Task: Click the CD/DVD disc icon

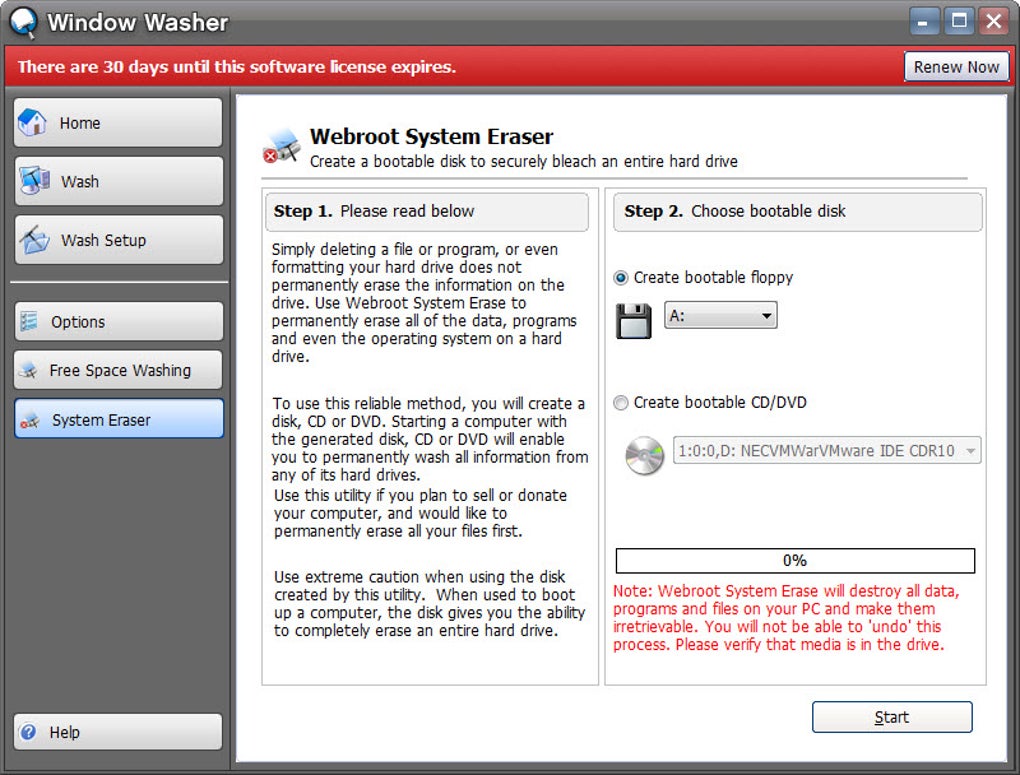Action: pyautogui.click(x=644, y=456)
